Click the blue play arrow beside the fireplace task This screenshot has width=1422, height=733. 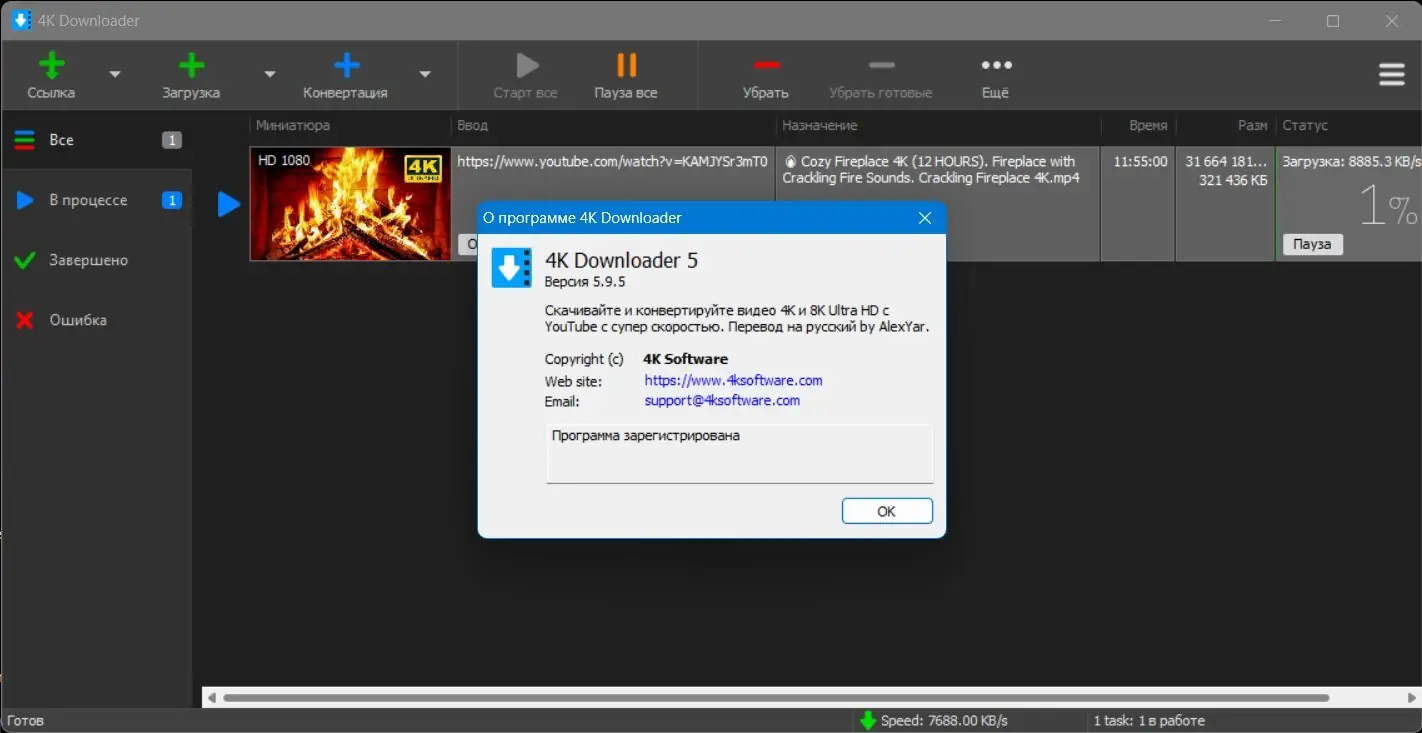point(229,204)
